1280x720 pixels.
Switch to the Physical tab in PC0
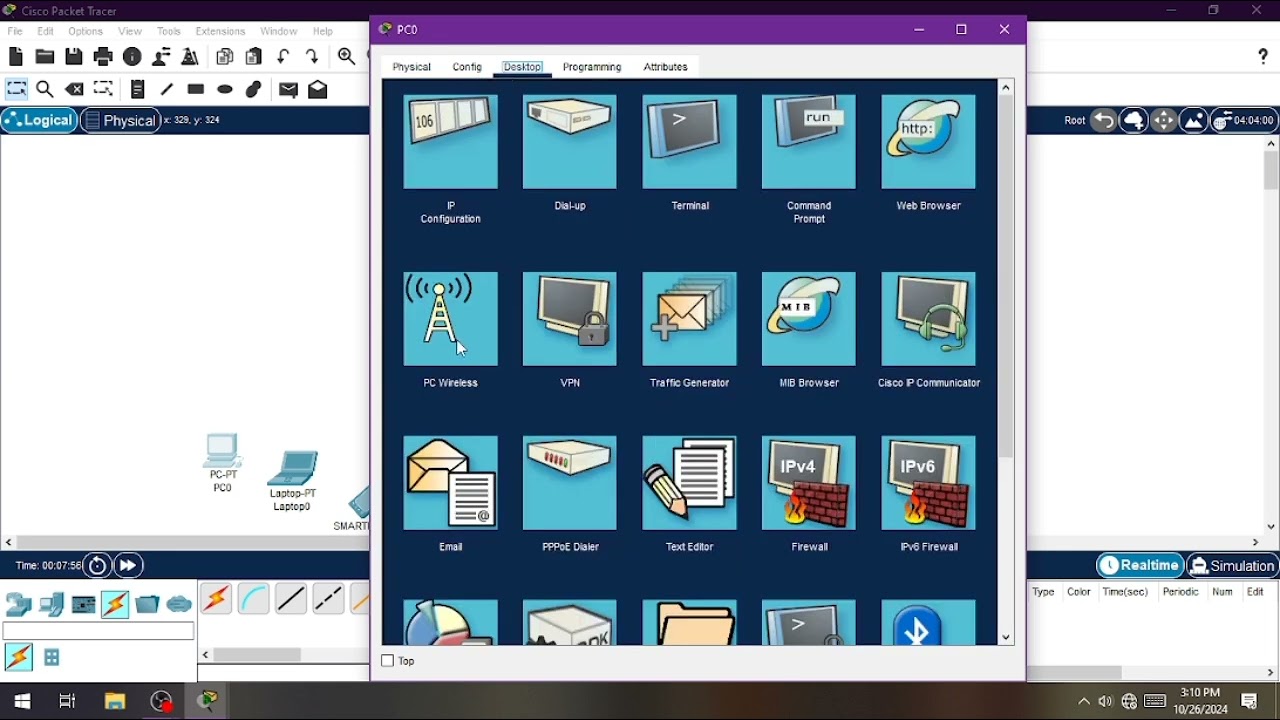coord(411,67)
